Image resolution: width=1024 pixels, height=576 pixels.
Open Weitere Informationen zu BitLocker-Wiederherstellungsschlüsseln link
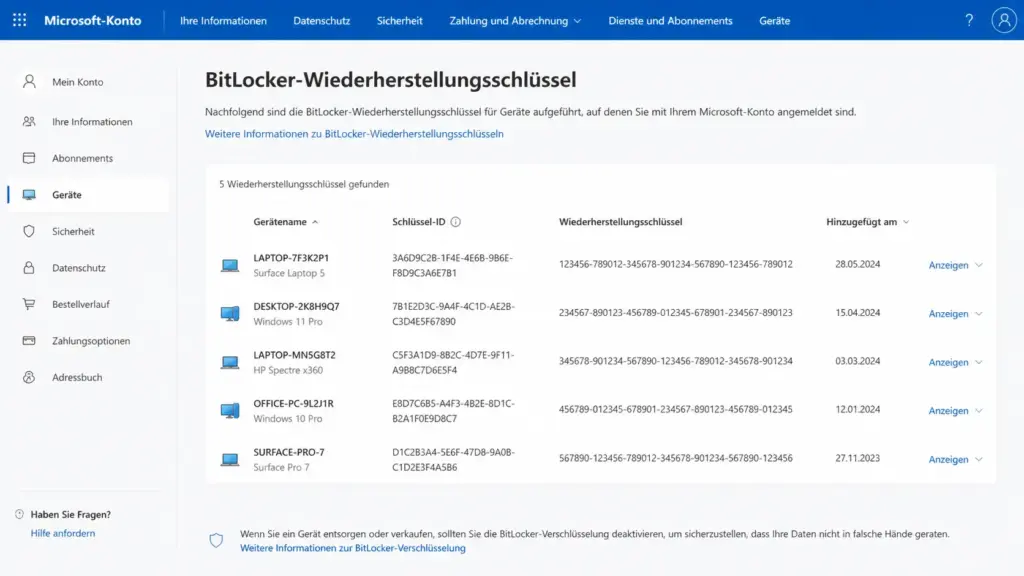click(354, 133)
